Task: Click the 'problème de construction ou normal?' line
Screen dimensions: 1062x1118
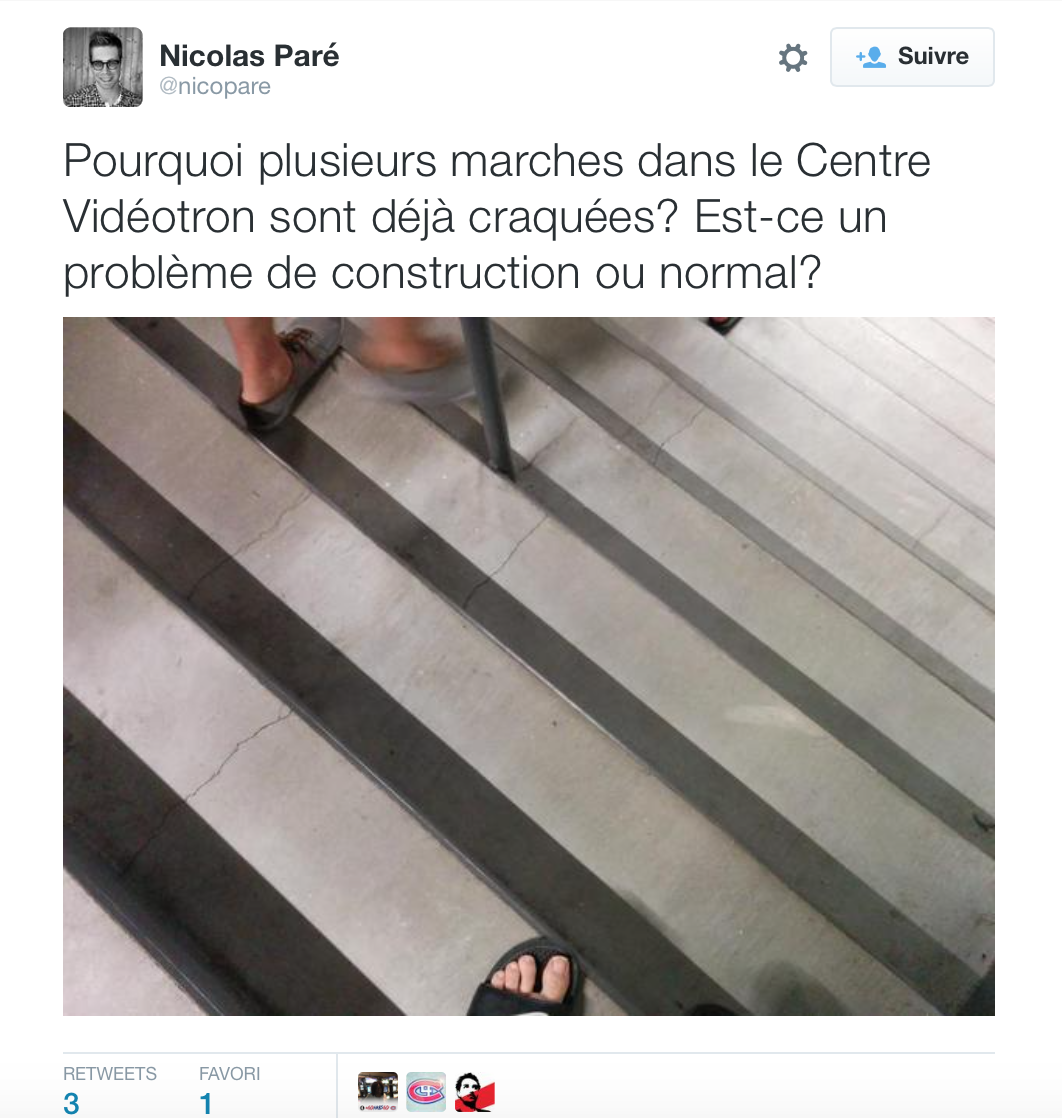Action: pos(442,275)
